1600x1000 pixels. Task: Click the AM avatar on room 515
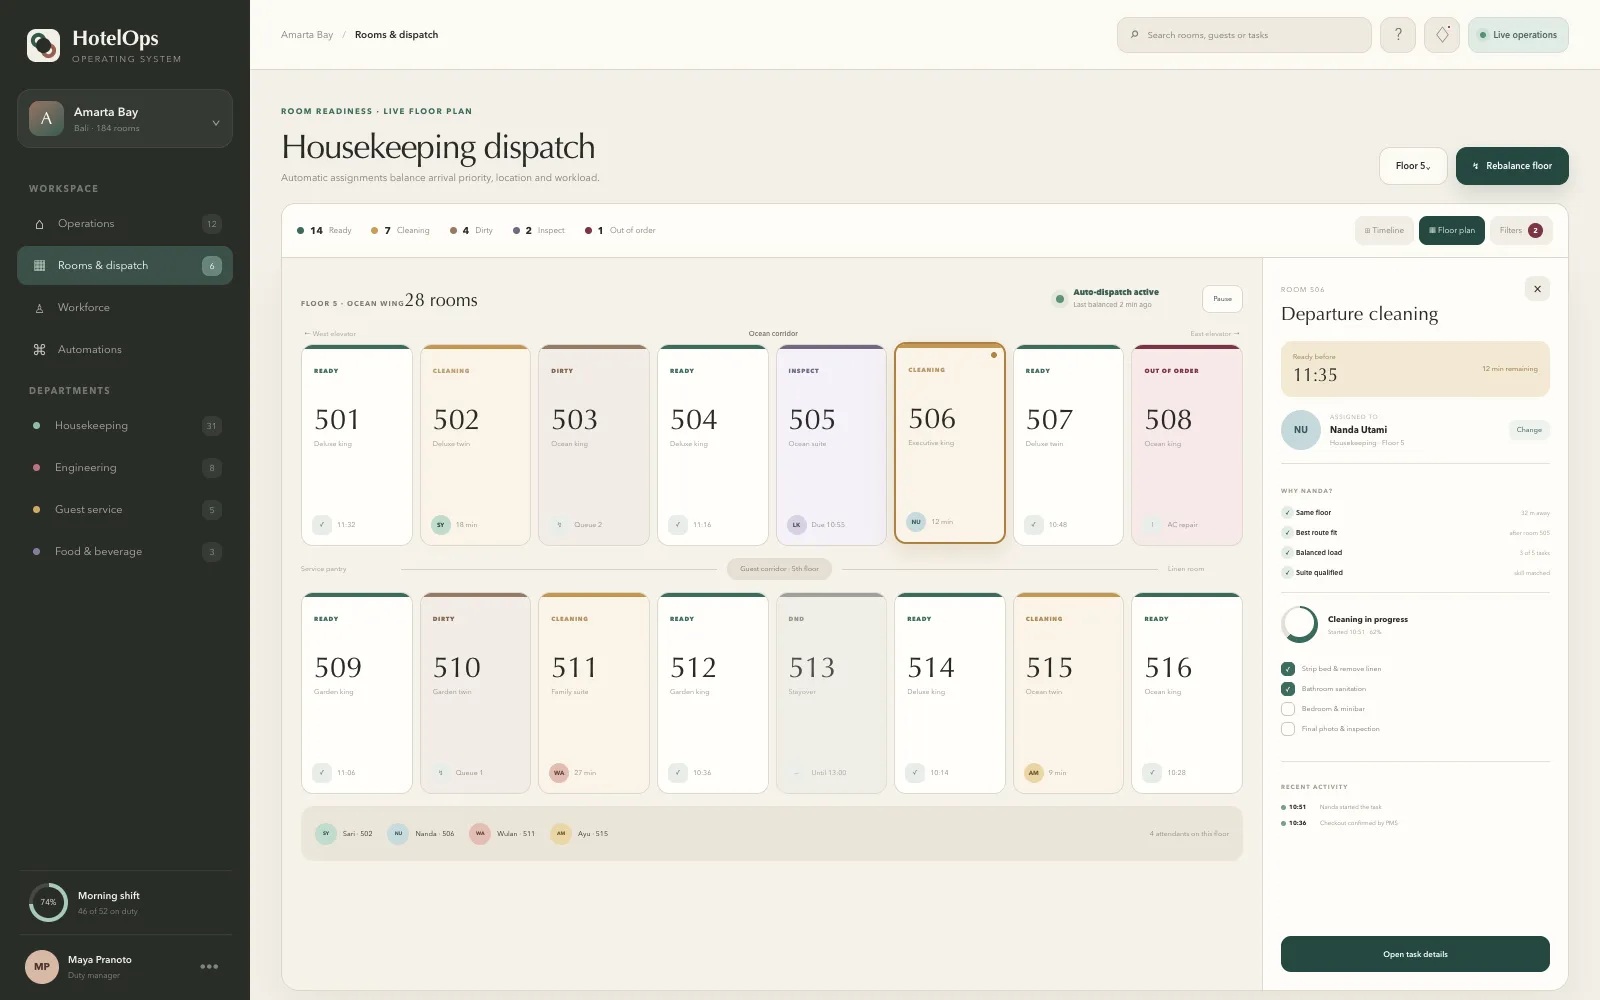[1033, 772]
